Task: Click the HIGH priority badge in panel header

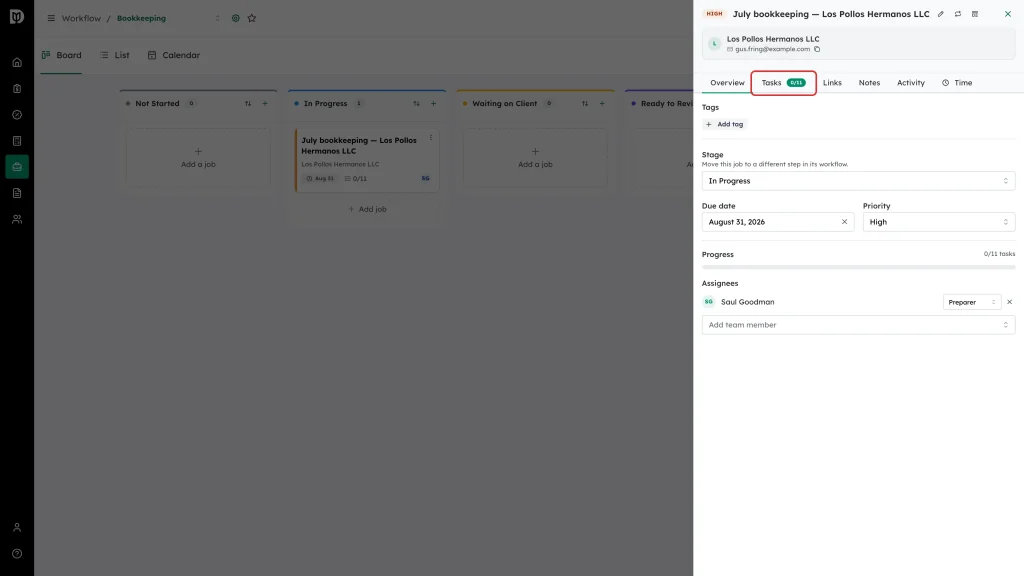Action: 714,14
